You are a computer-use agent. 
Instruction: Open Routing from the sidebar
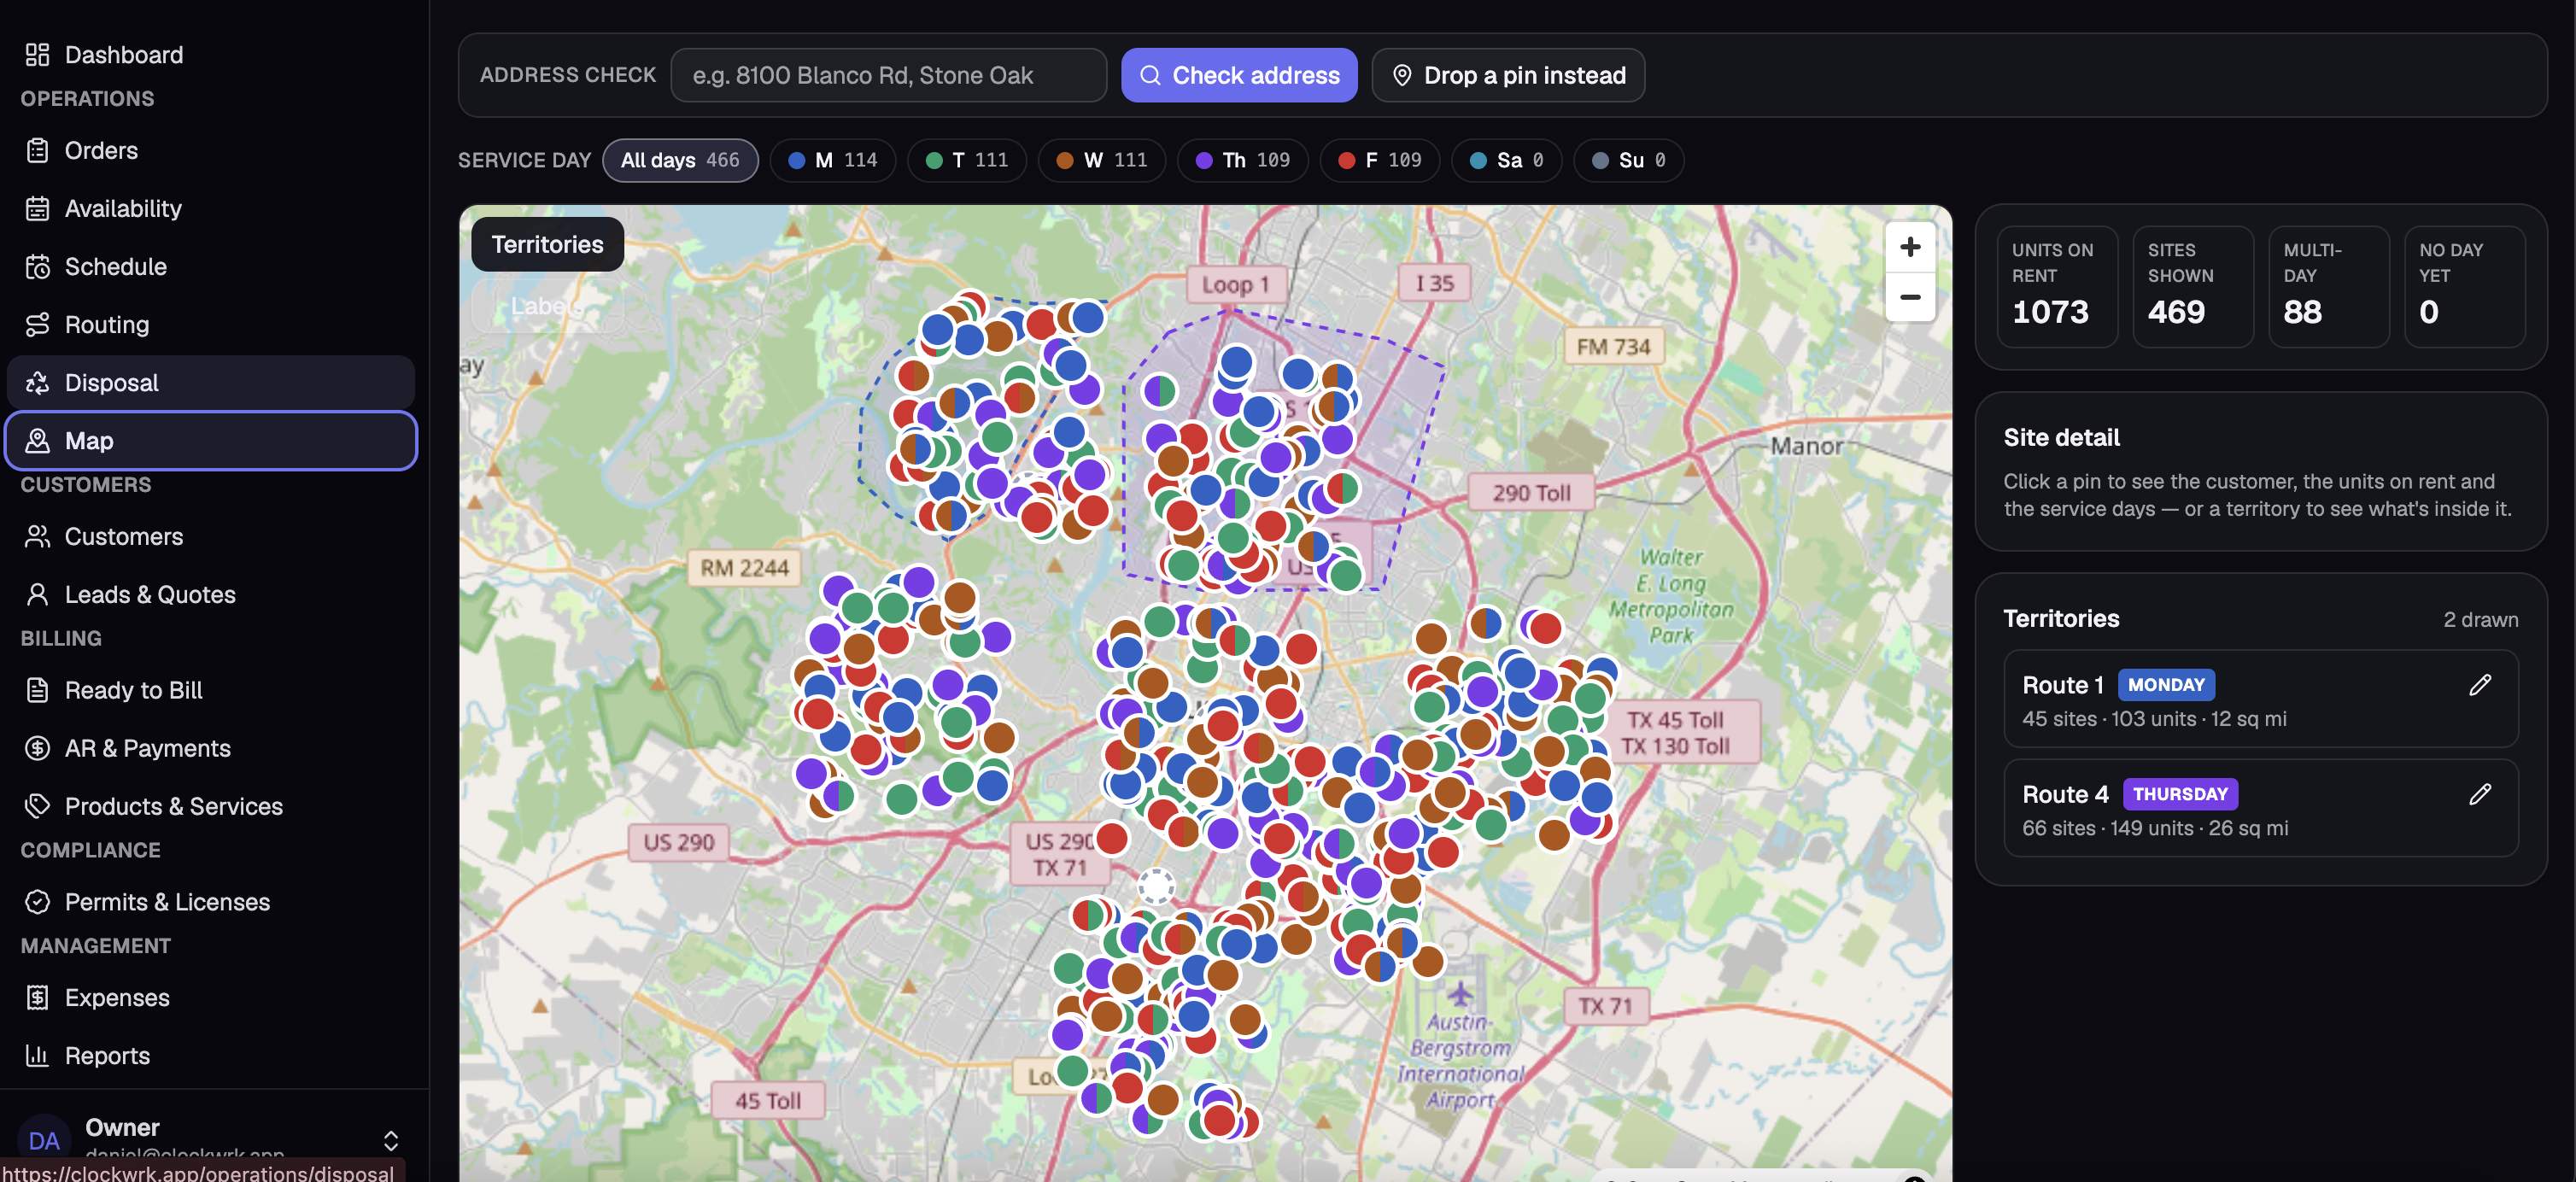coord(211,325)
